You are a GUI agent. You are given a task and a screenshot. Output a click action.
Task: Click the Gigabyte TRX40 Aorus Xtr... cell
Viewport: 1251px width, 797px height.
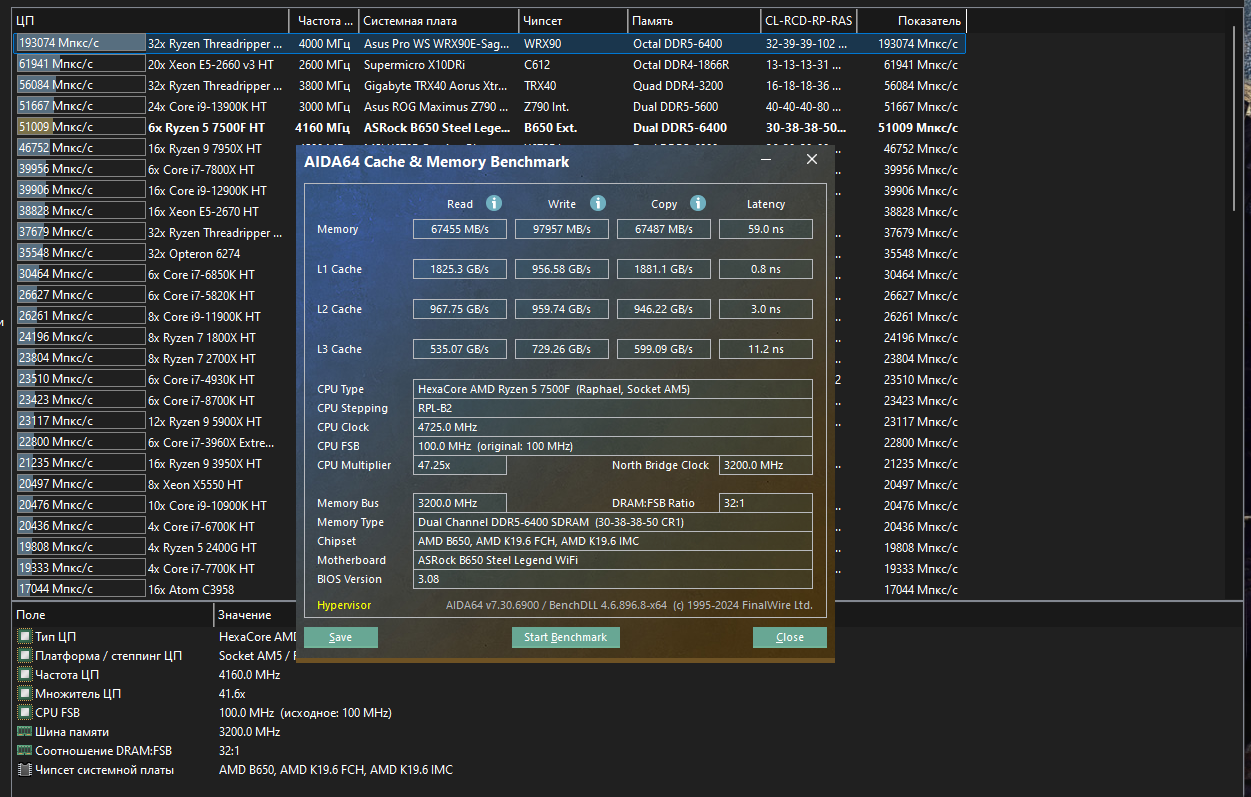pyautogui.click(x=435, y=85)
